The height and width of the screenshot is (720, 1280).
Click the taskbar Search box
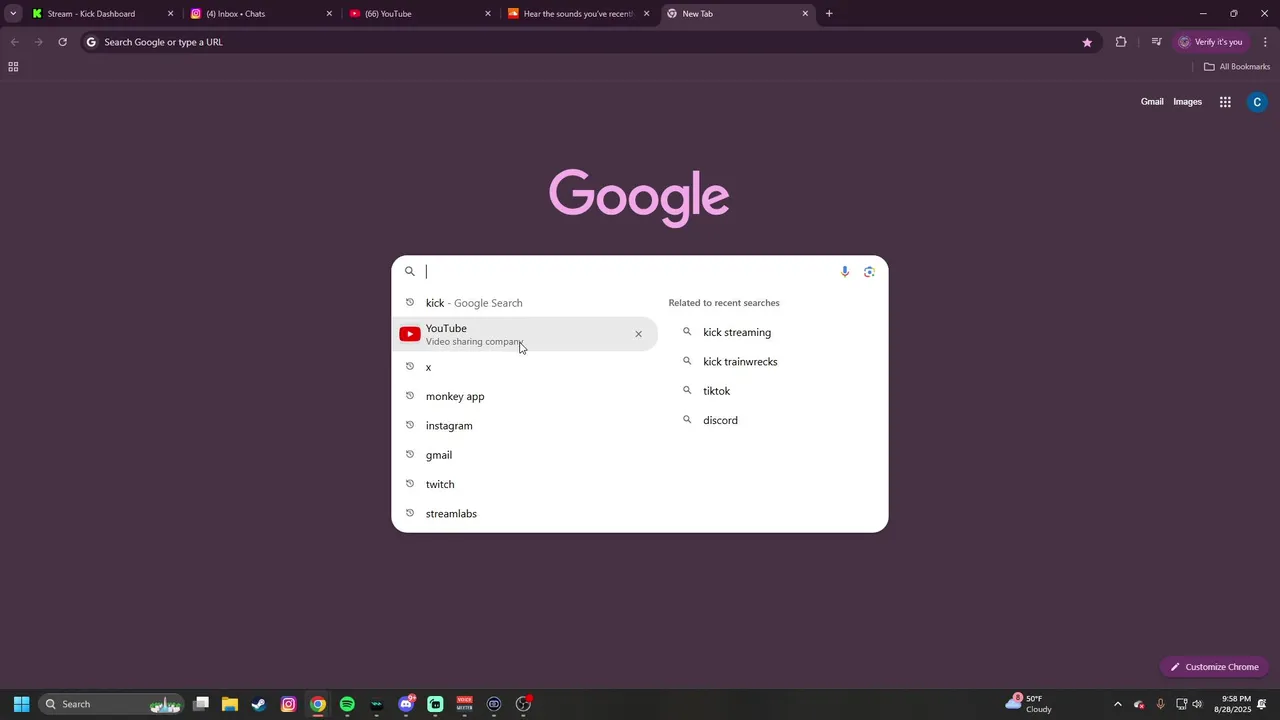111,704
